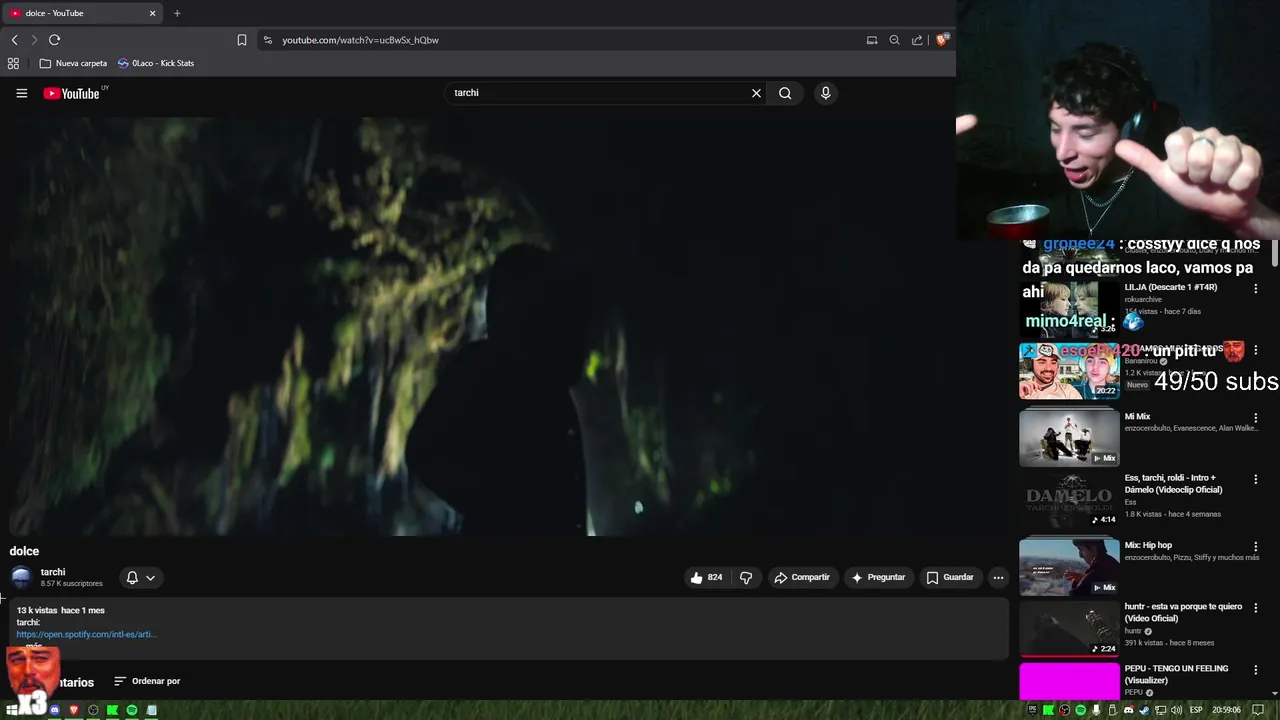
Task: Open Mi Mix playlist thumbnail
Action: point(1069,437)
